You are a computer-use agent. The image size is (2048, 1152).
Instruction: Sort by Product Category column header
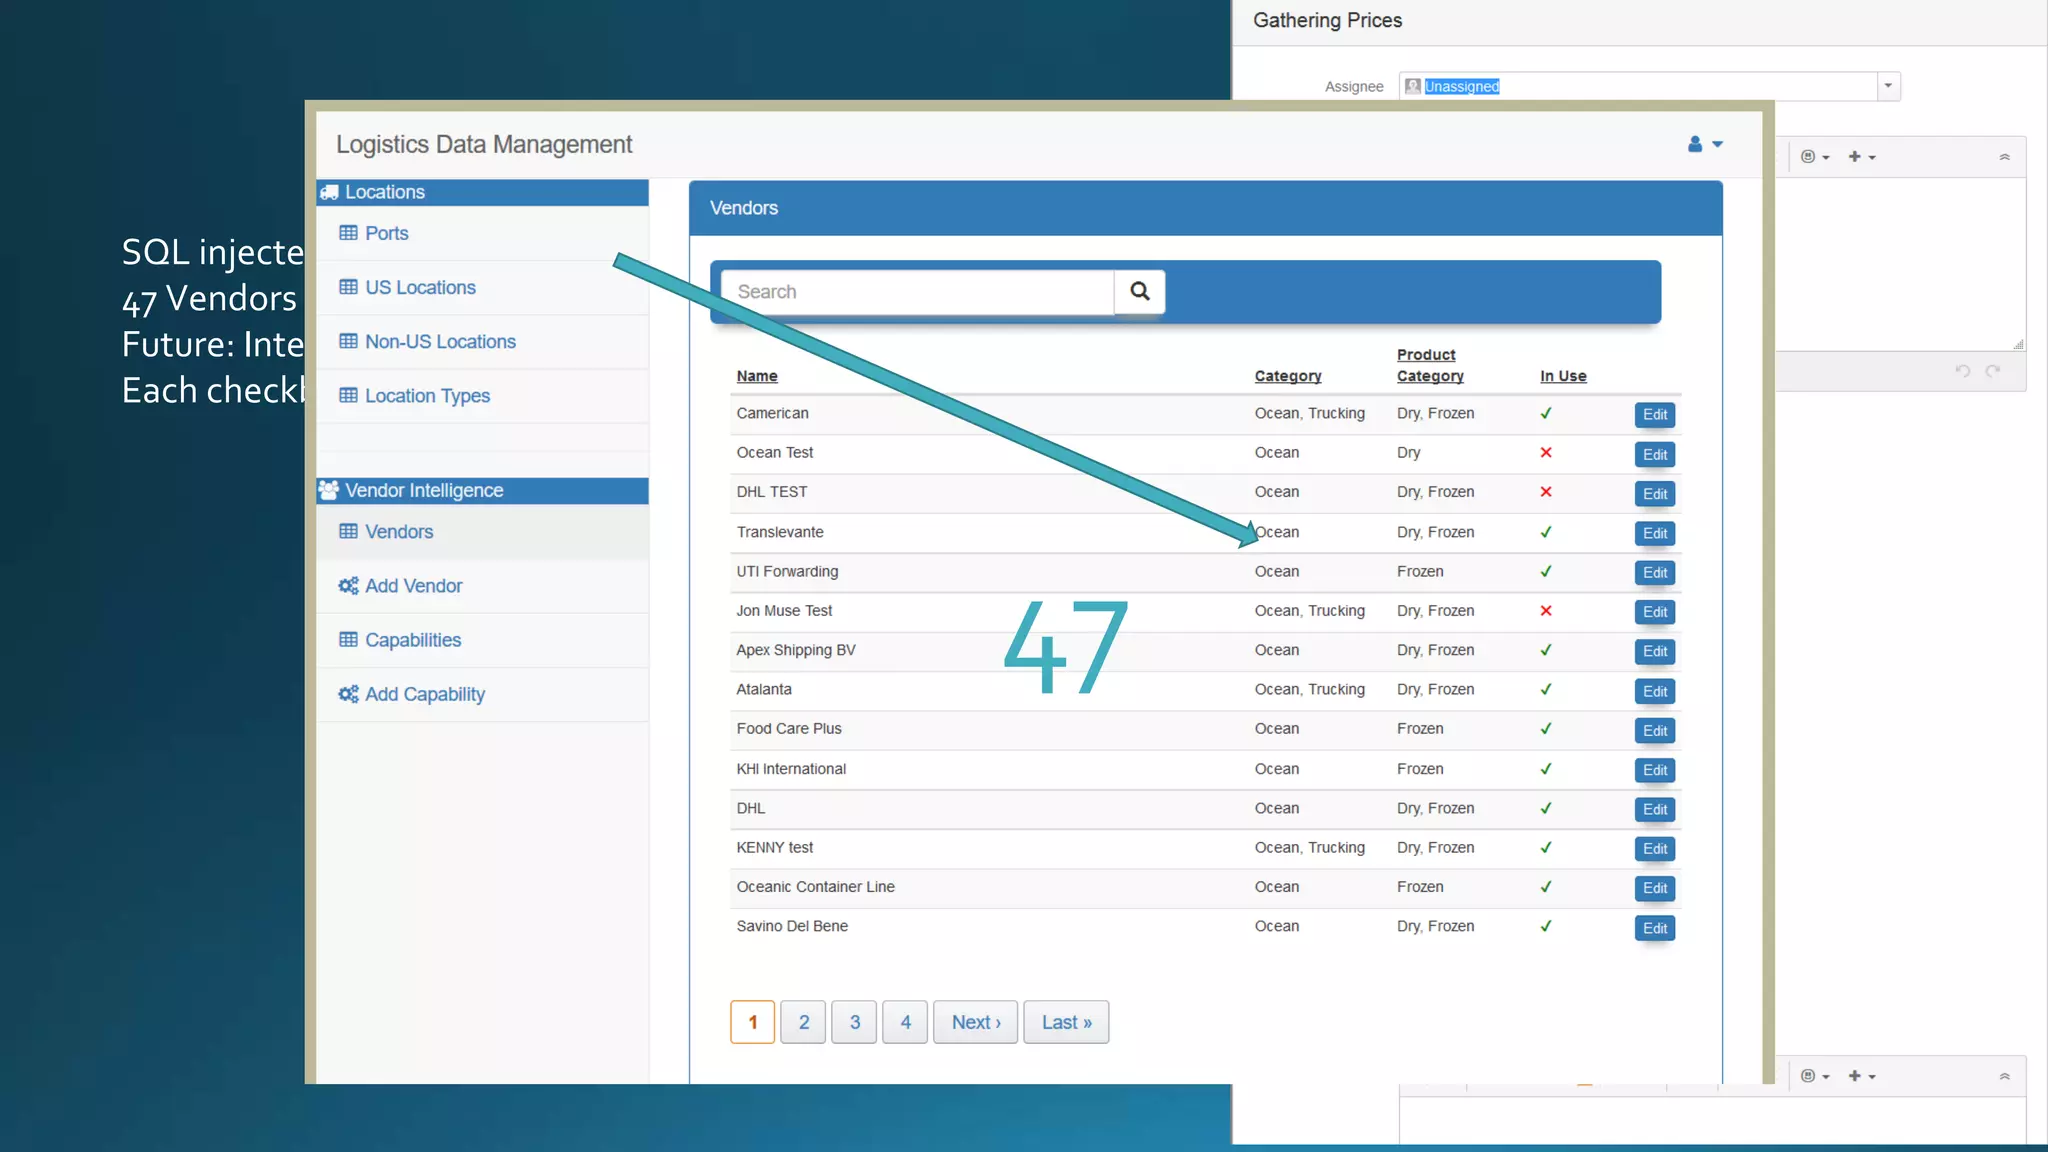point(1430,365)
